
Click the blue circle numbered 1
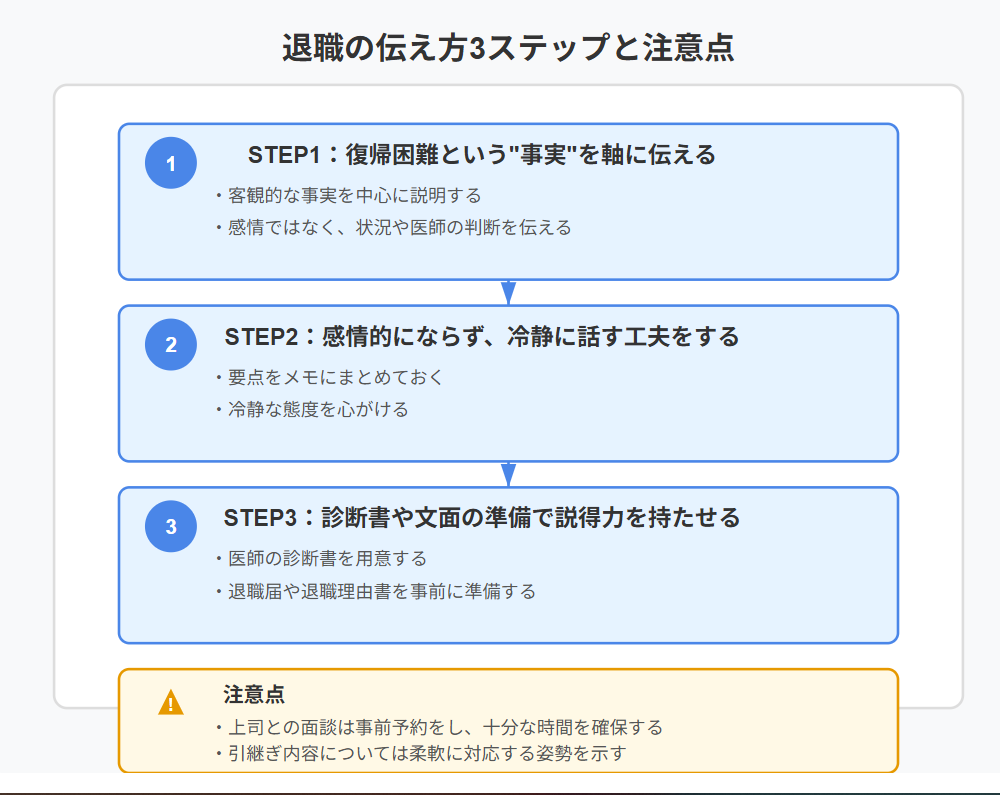(x=170, y=163)
